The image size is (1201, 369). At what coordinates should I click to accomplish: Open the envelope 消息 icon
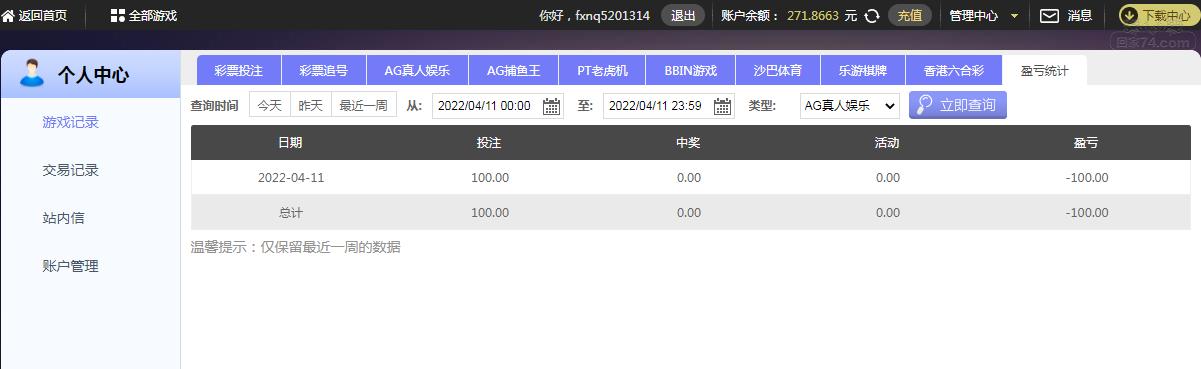click(x=1049, y=15)
